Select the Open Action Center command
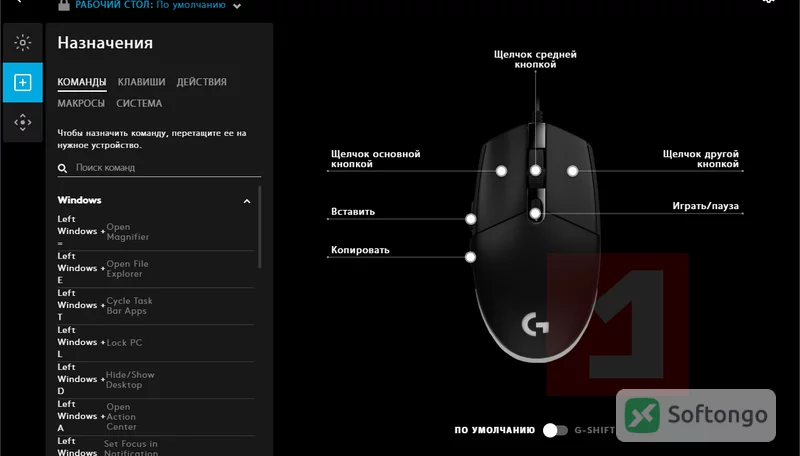Viewport: 800px width, 456px height. point(156,416)
